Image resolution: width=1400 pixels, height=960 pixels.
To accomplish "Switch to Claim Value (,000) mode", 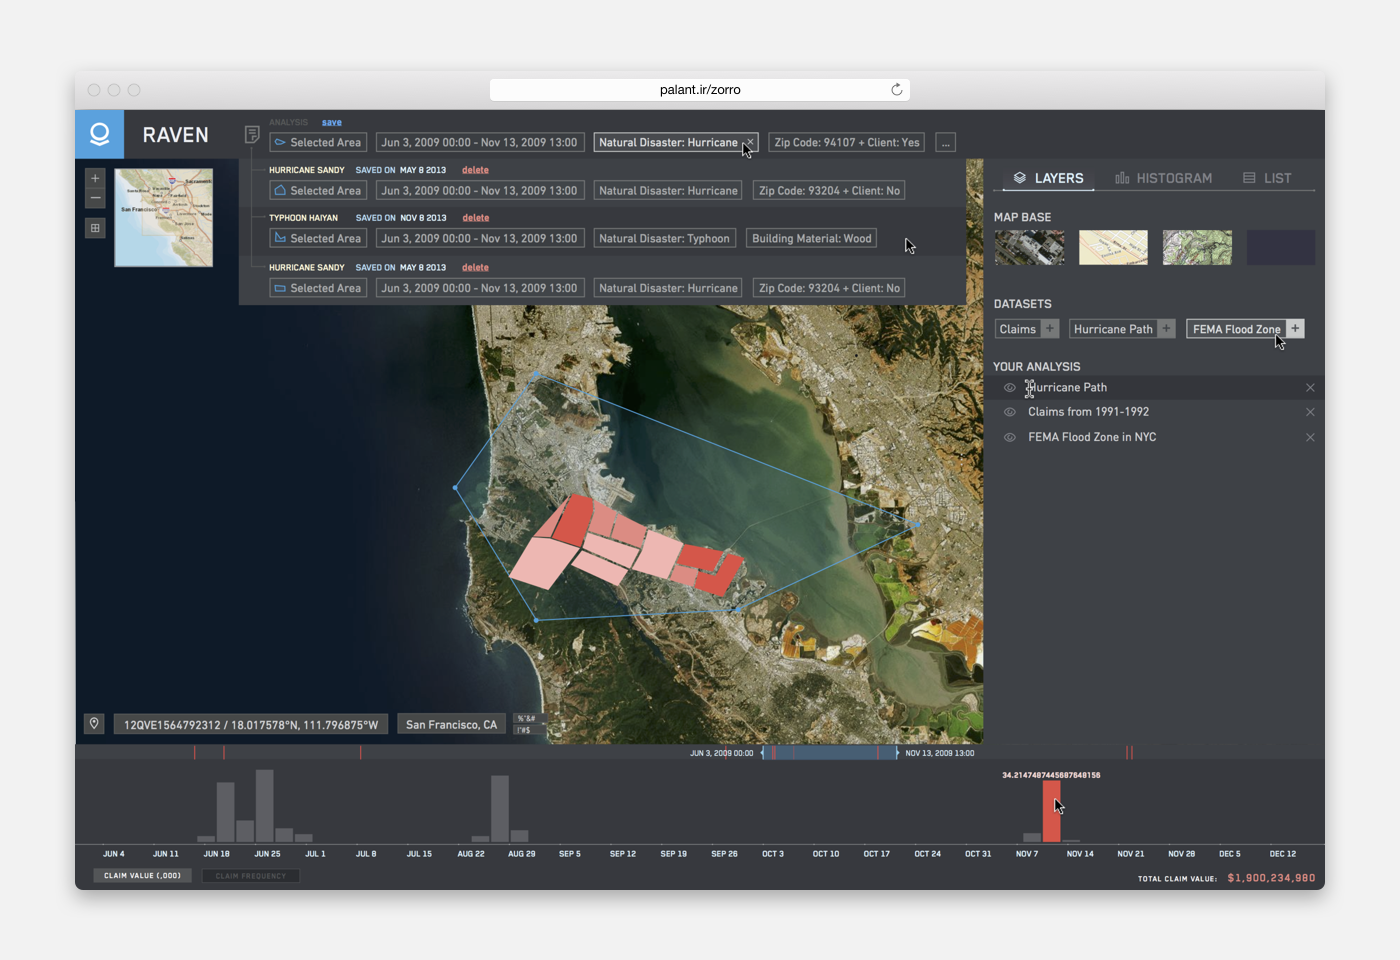I will (143, 876).
